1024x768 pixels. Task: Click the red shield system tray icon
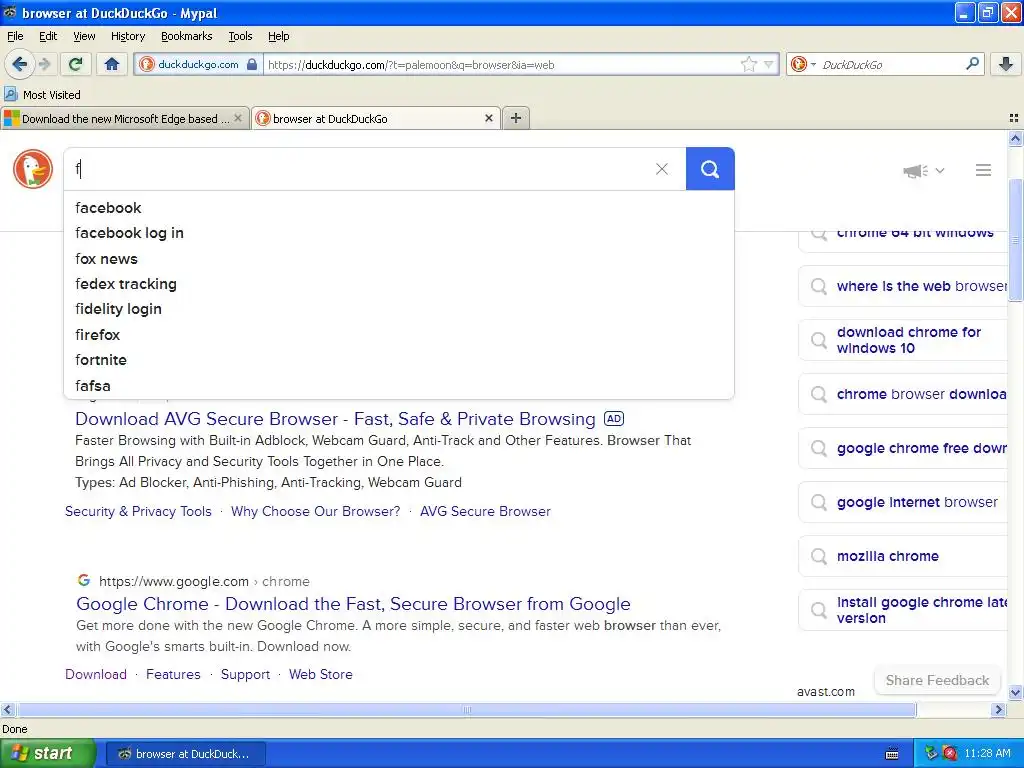tap(950, 753)
